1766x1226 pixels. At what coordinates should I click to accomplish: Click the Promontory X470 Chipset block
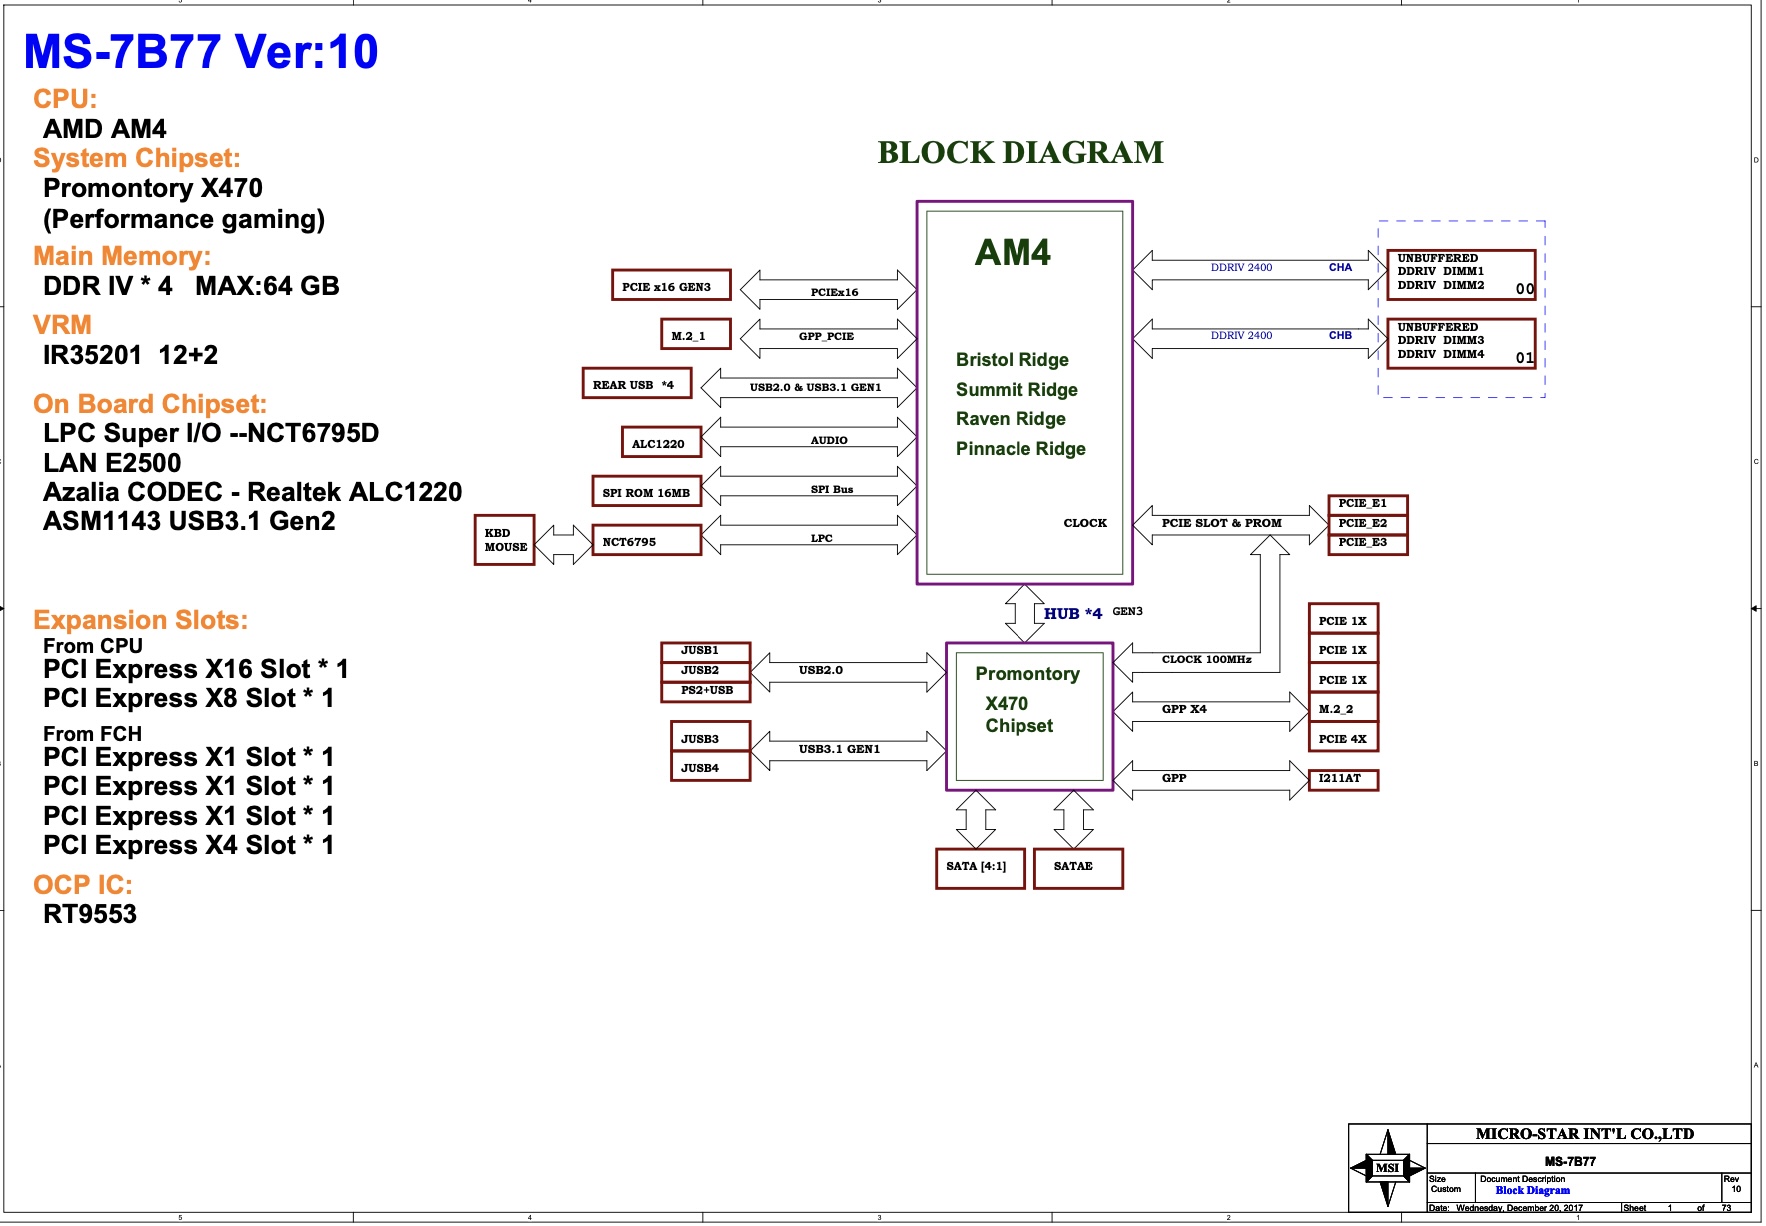[1028, 715]
